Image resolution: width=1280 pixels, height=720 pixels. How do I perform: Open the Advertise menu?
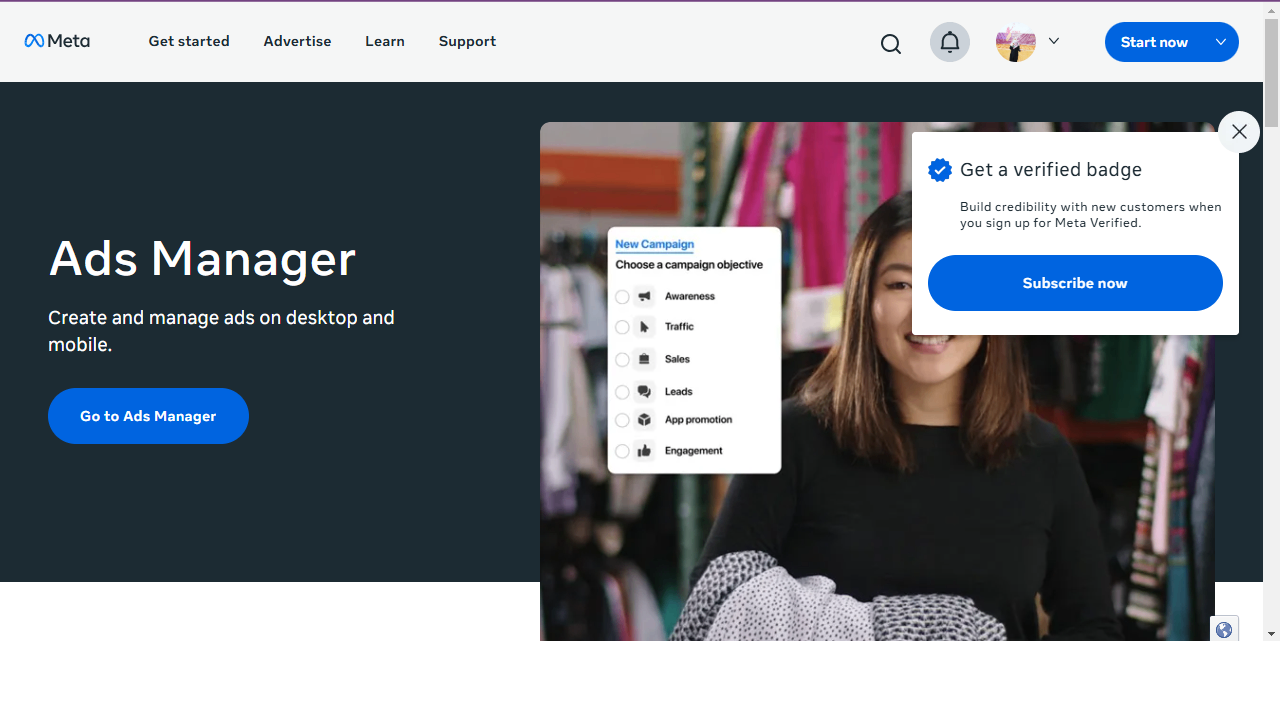[297, 41]
